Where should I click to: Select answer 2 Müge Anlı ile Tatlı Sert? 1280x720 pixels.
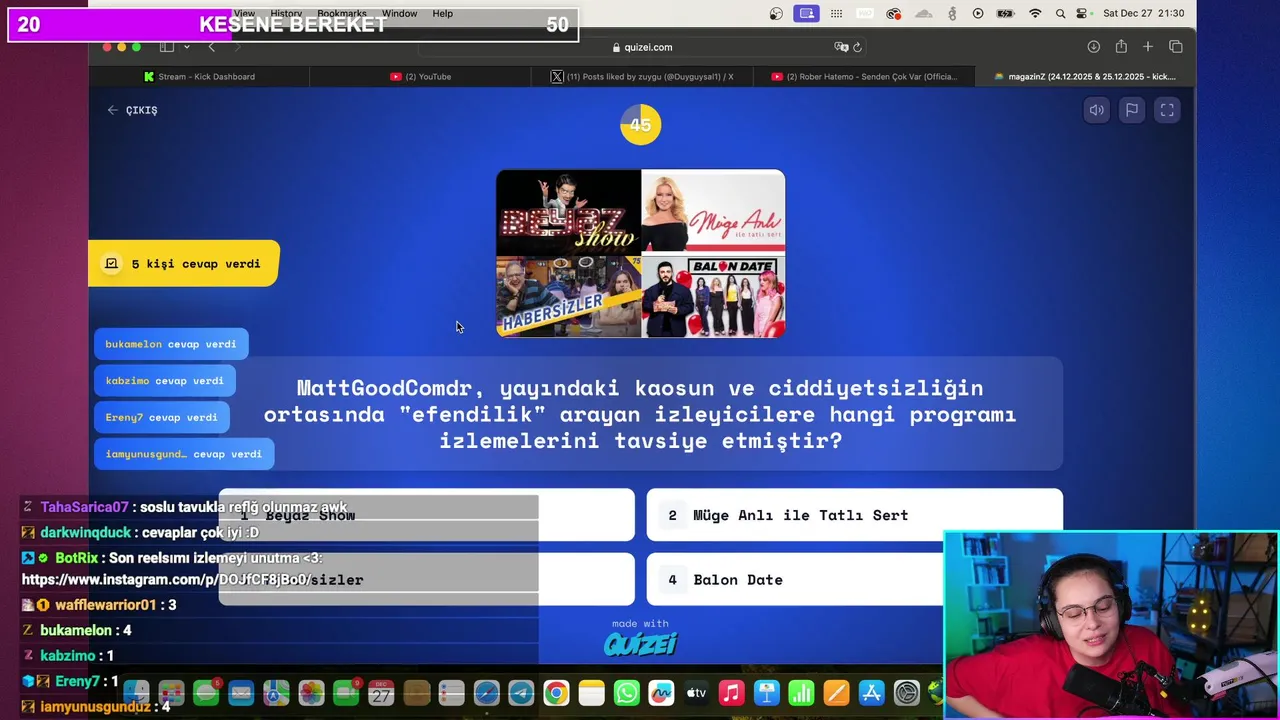click(855, 515)
